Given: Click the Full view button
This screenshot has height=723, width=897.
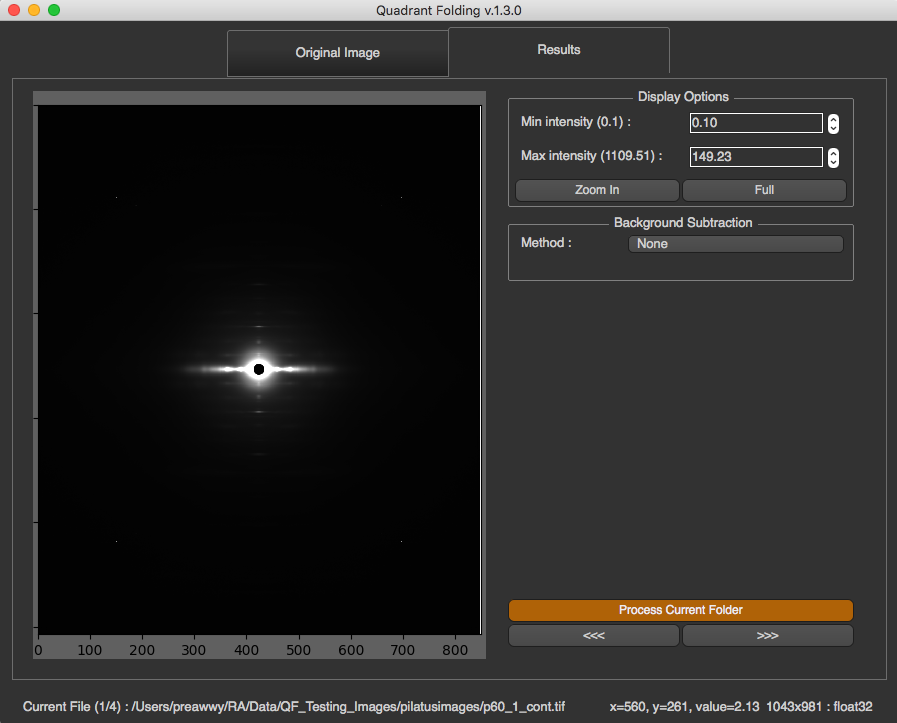Looking at the screenshot, I should tap(764, 190).
